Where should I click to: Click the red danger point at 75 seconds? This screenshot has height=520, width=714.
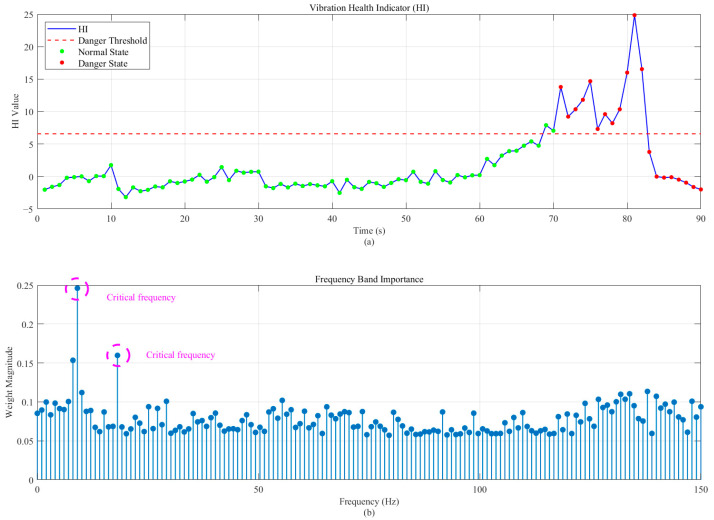[590, 82]
